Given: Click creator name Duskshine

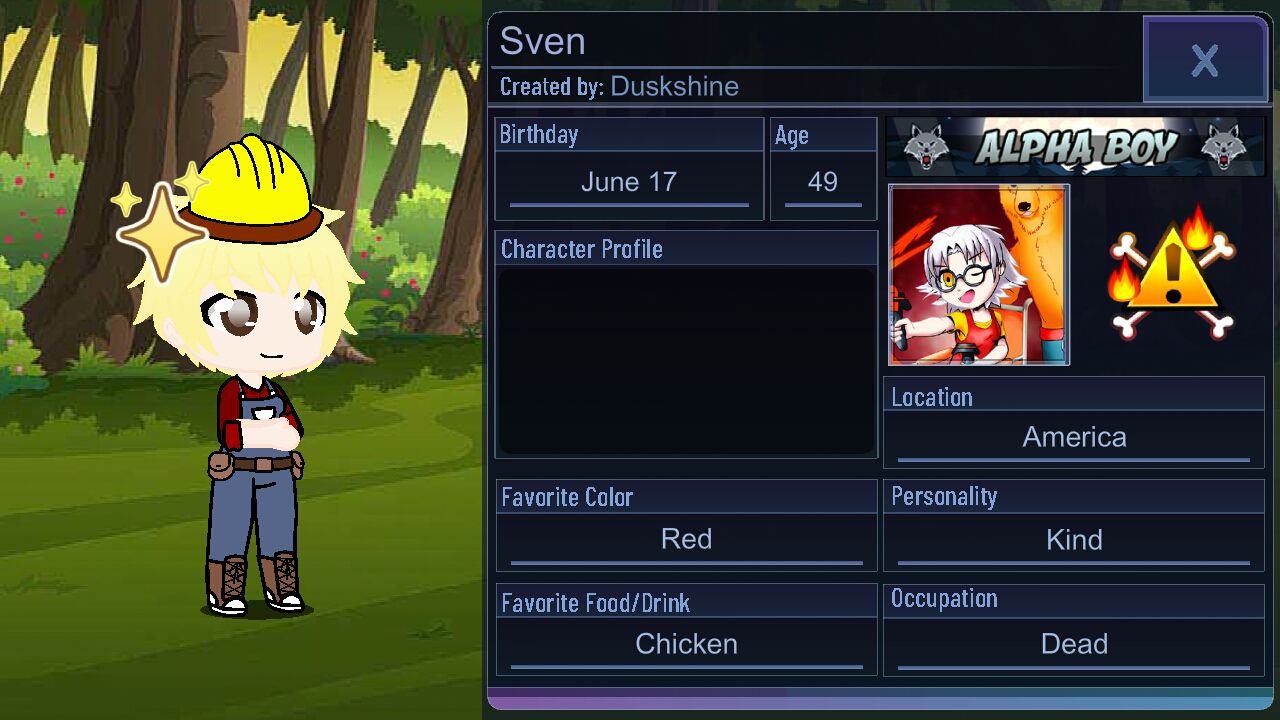Looking at the screenshot, I should coord(674,87).
